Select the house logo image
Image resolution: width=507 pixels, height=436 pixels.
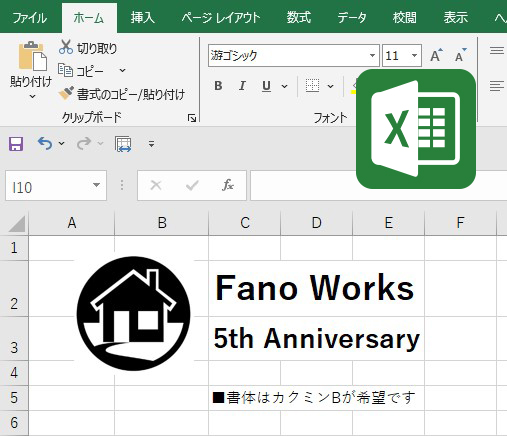point(133,314)
